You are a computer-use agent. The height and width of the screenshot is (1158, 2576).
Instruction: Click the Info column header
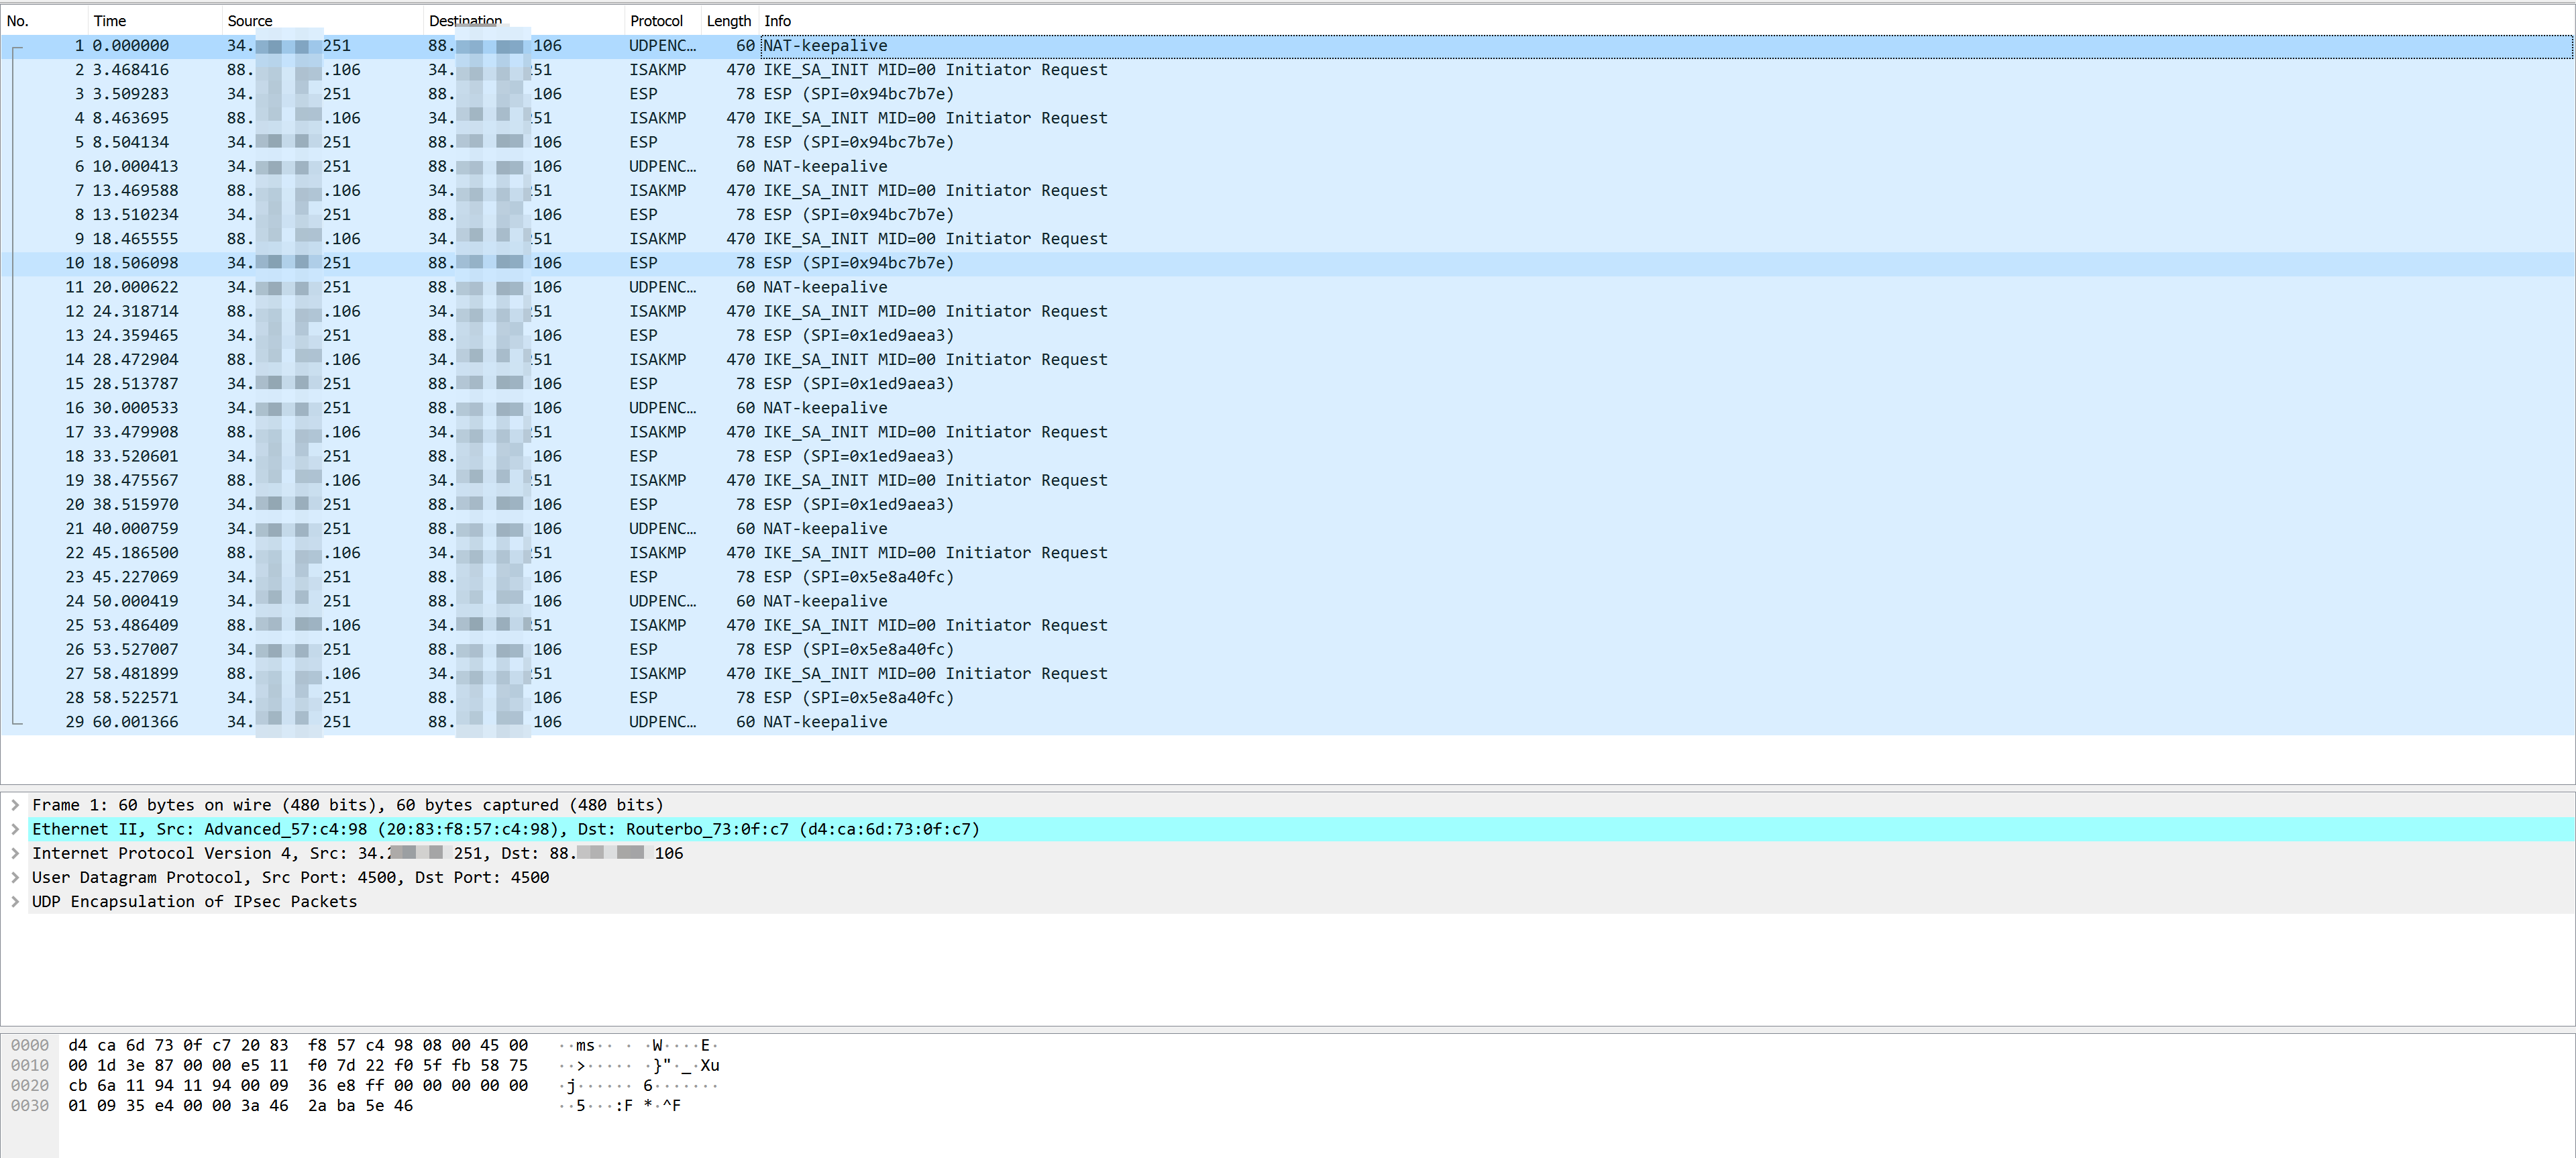(x=777, y=20)
